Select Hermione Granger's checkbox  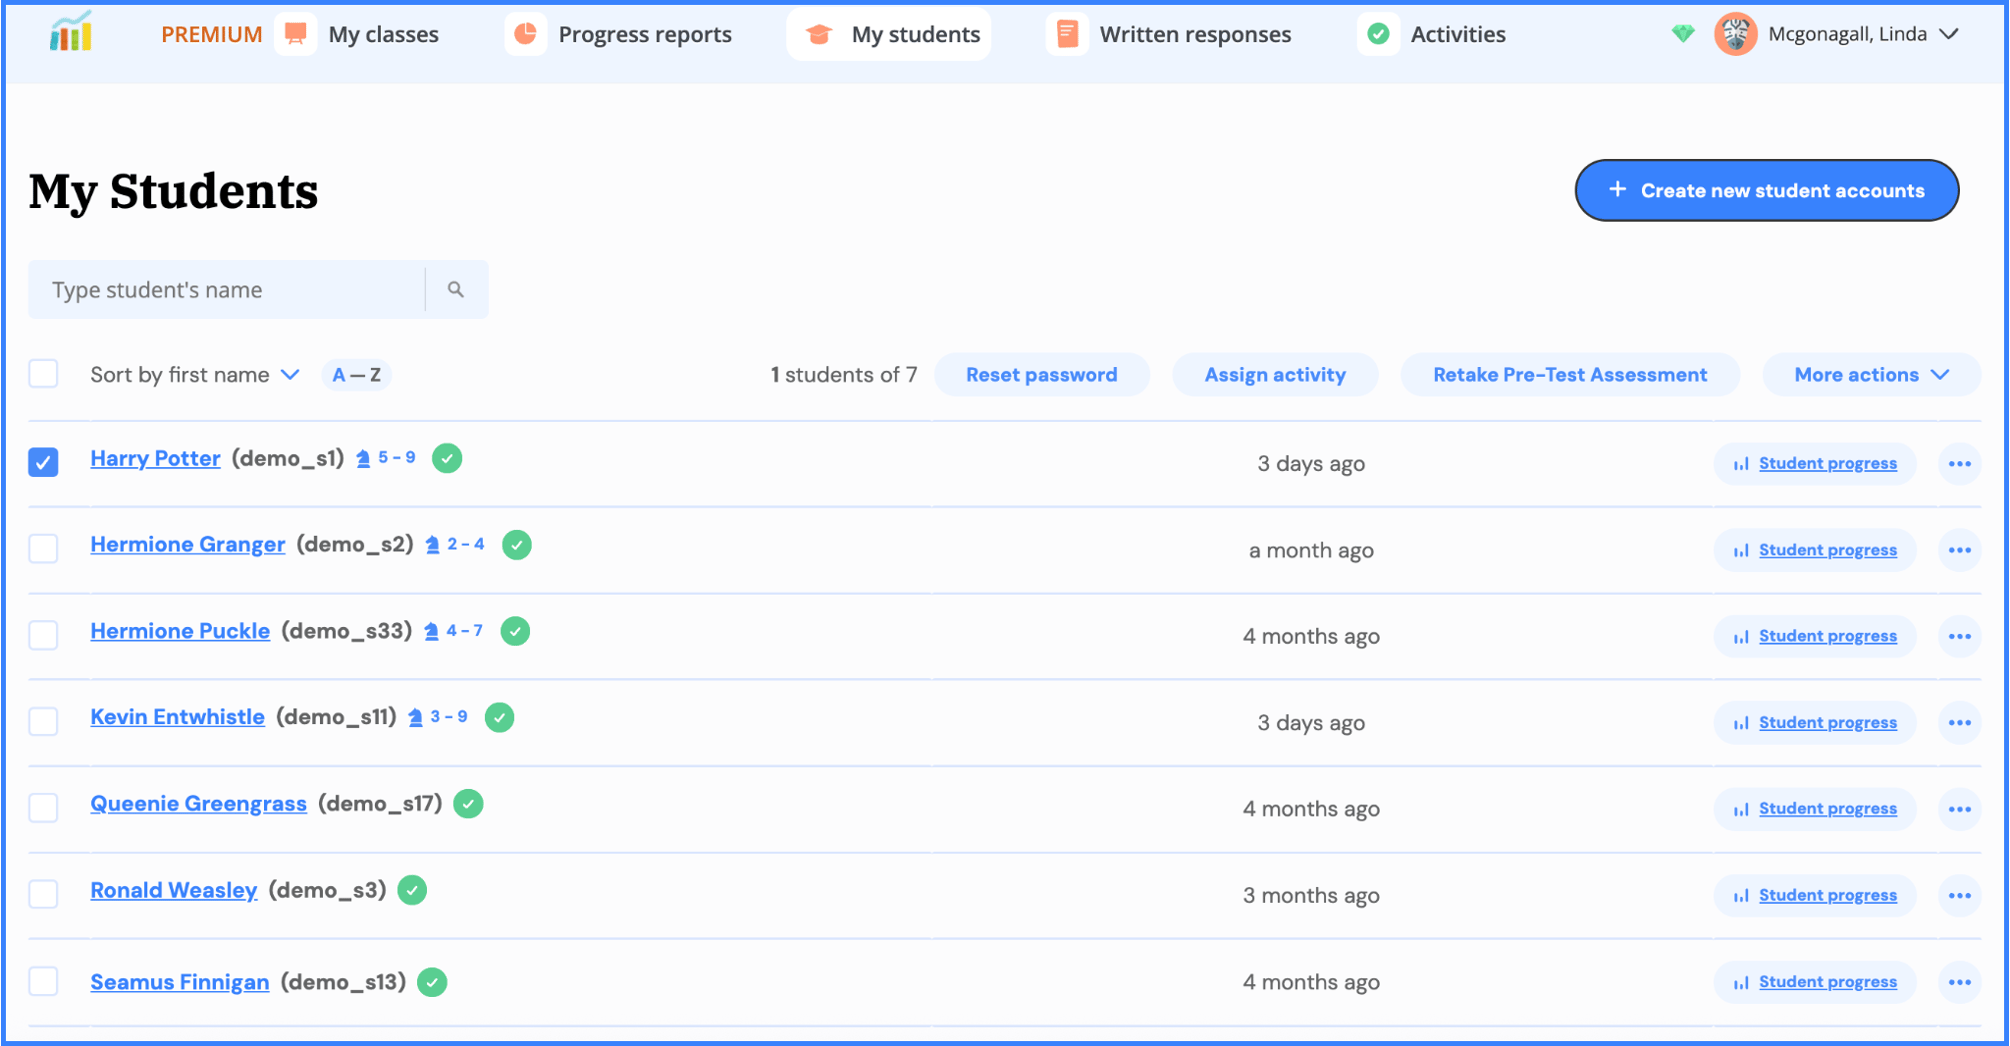43,548
